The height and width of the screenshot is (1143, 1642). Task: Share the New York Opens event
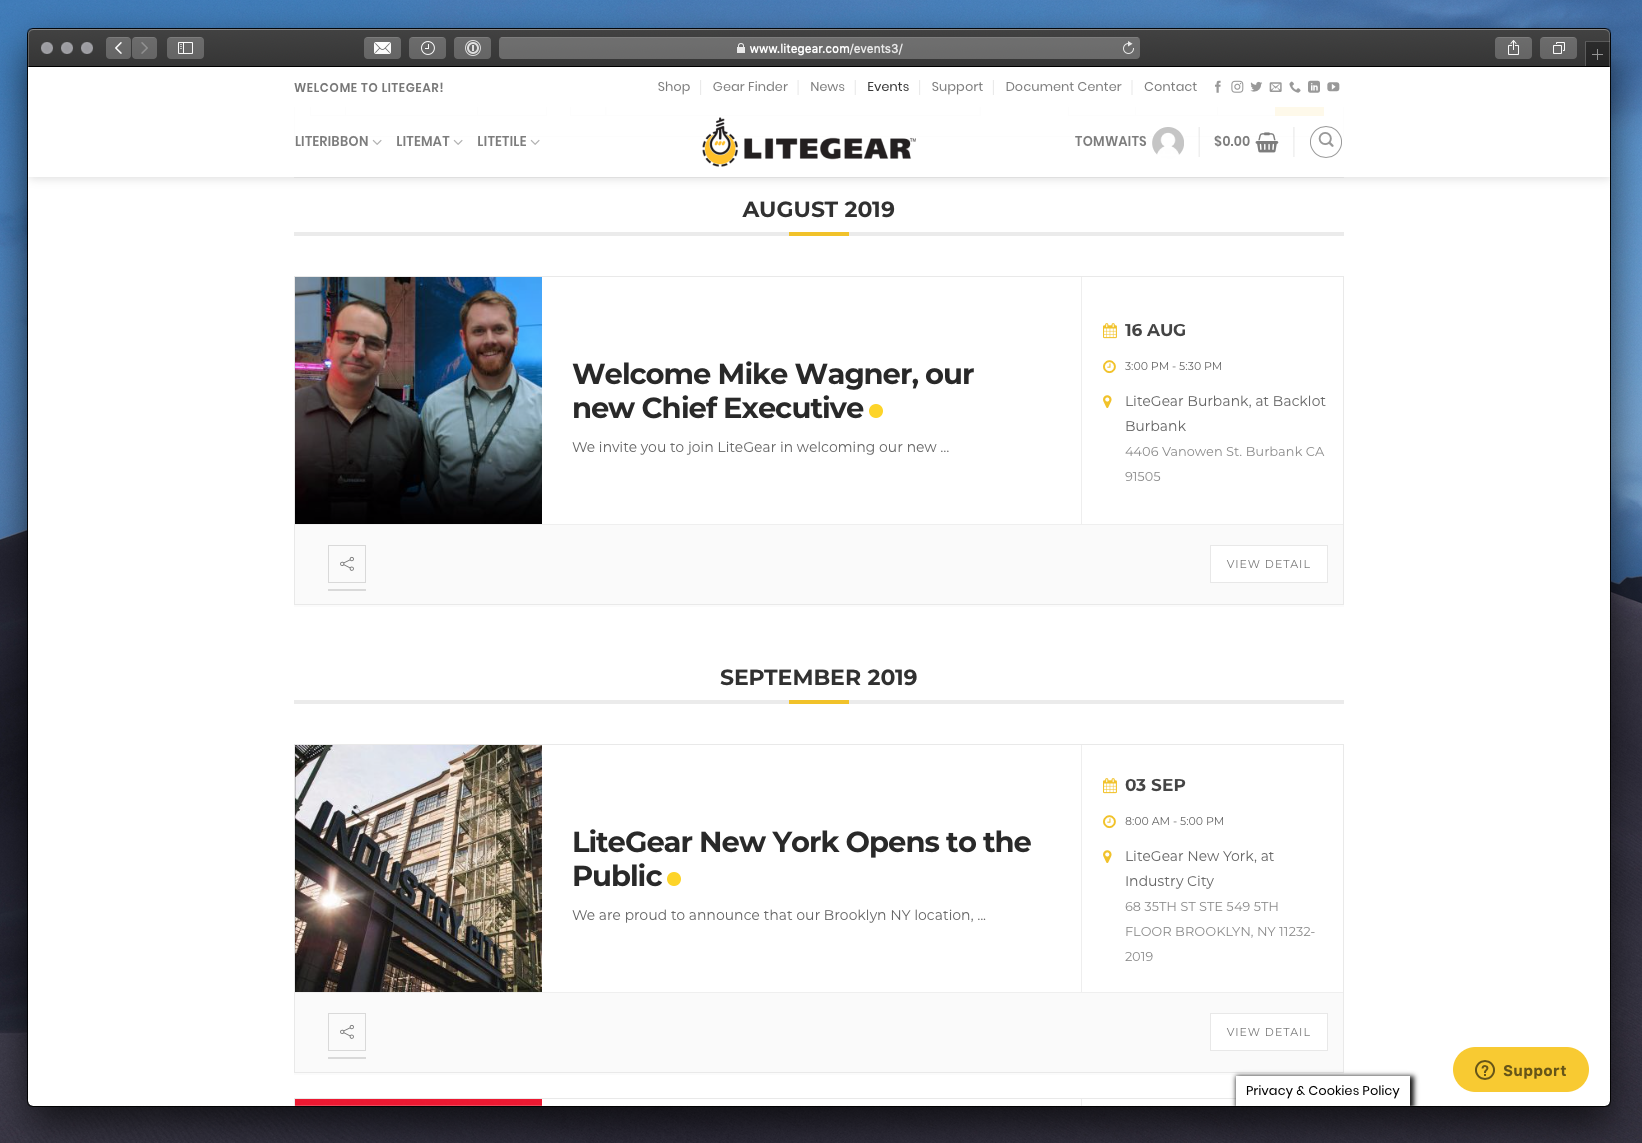347,1032
